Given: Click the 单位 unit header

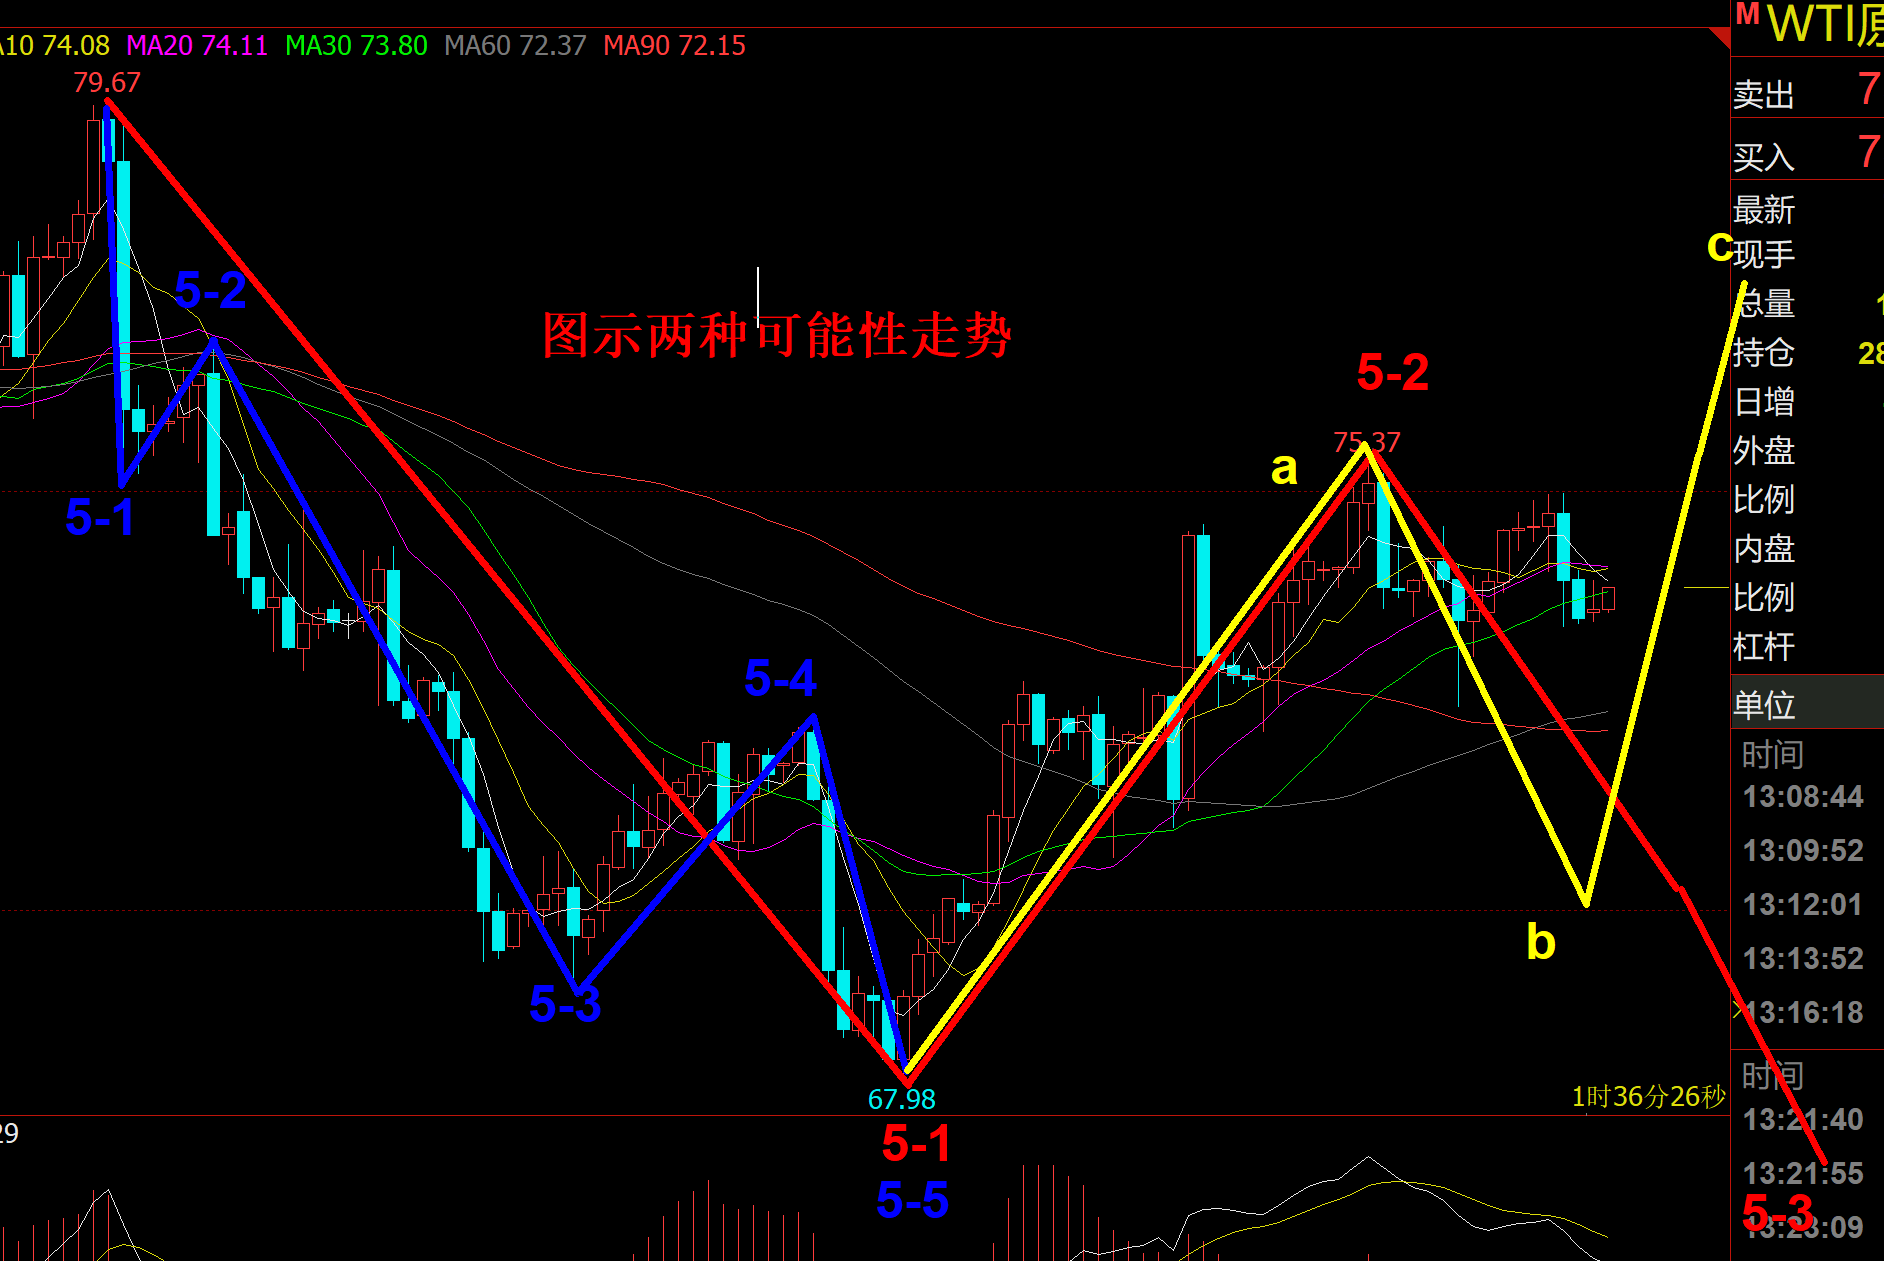Looking at the screenshot, I should tap(1808, 703).
